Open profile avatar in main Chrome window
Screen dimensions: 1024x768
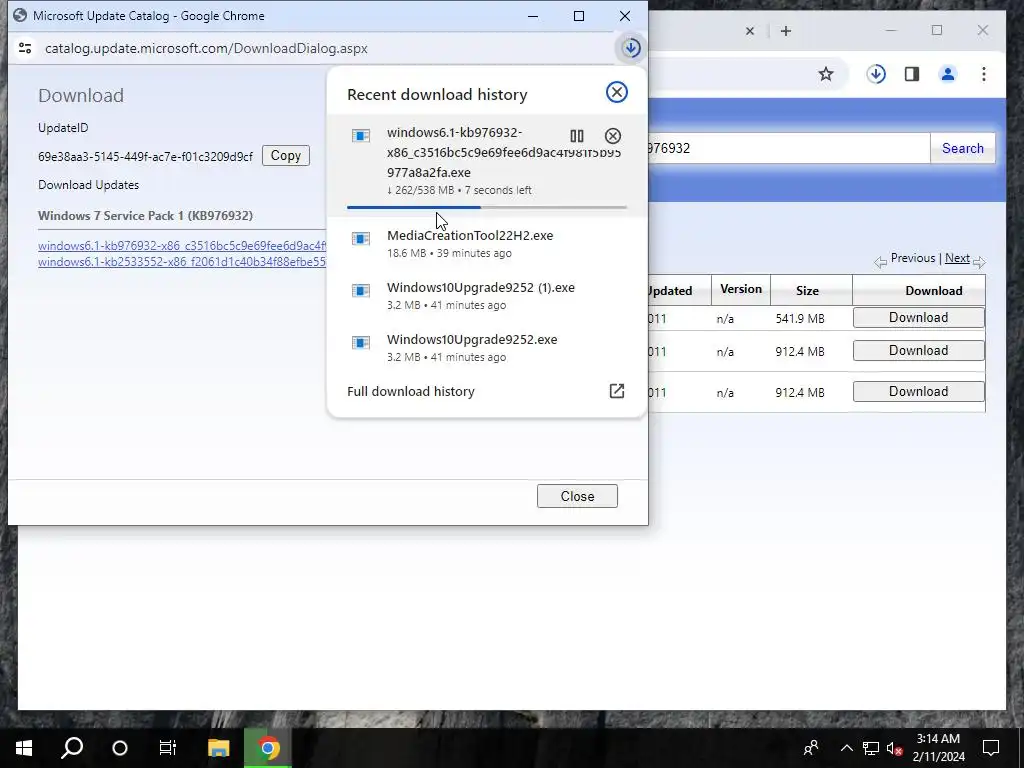pyautogui.click(x=948, y=74)
